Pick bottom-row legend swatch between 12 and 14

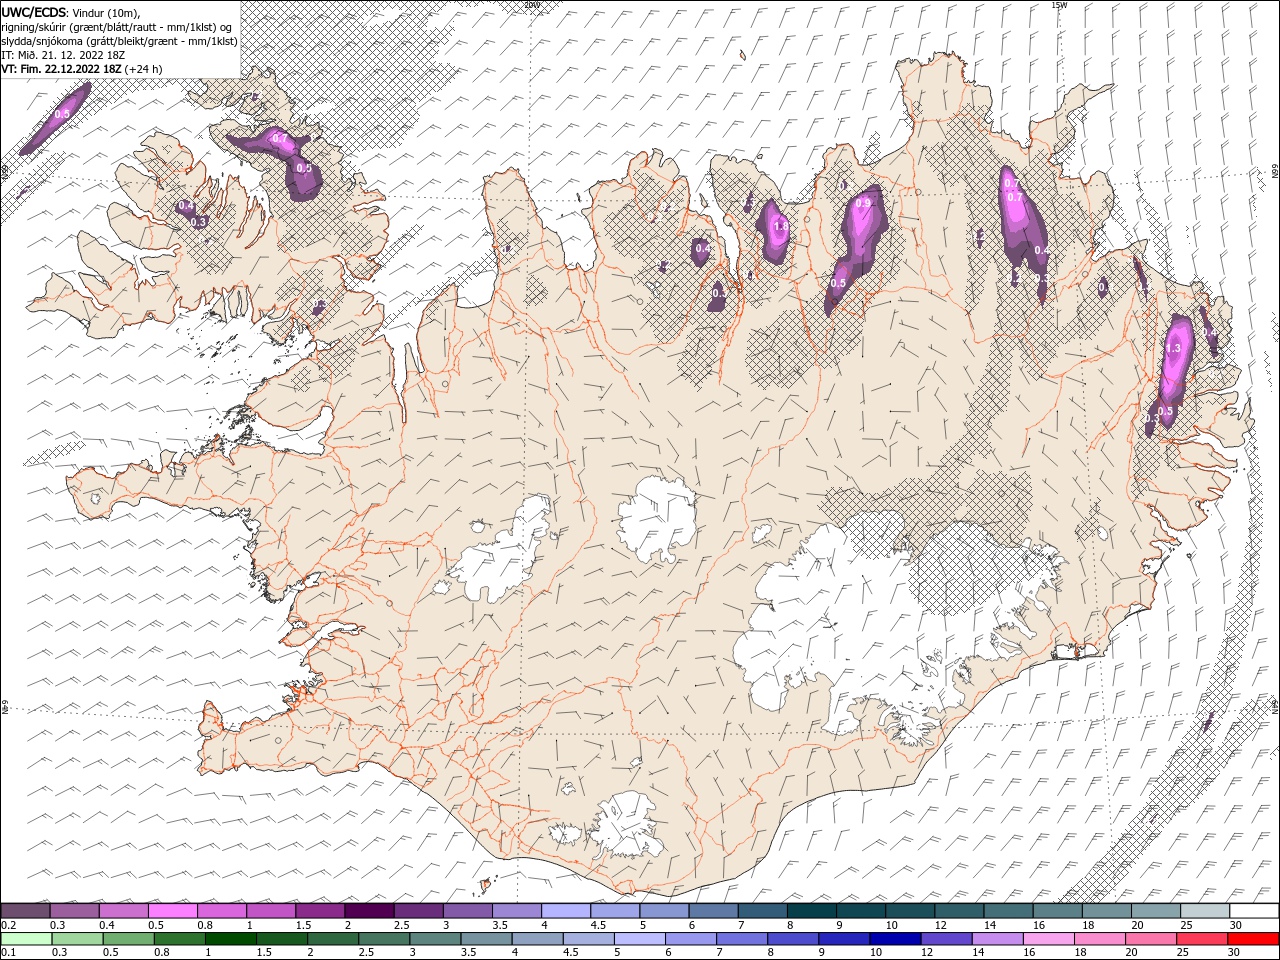(x=946, y=939)
